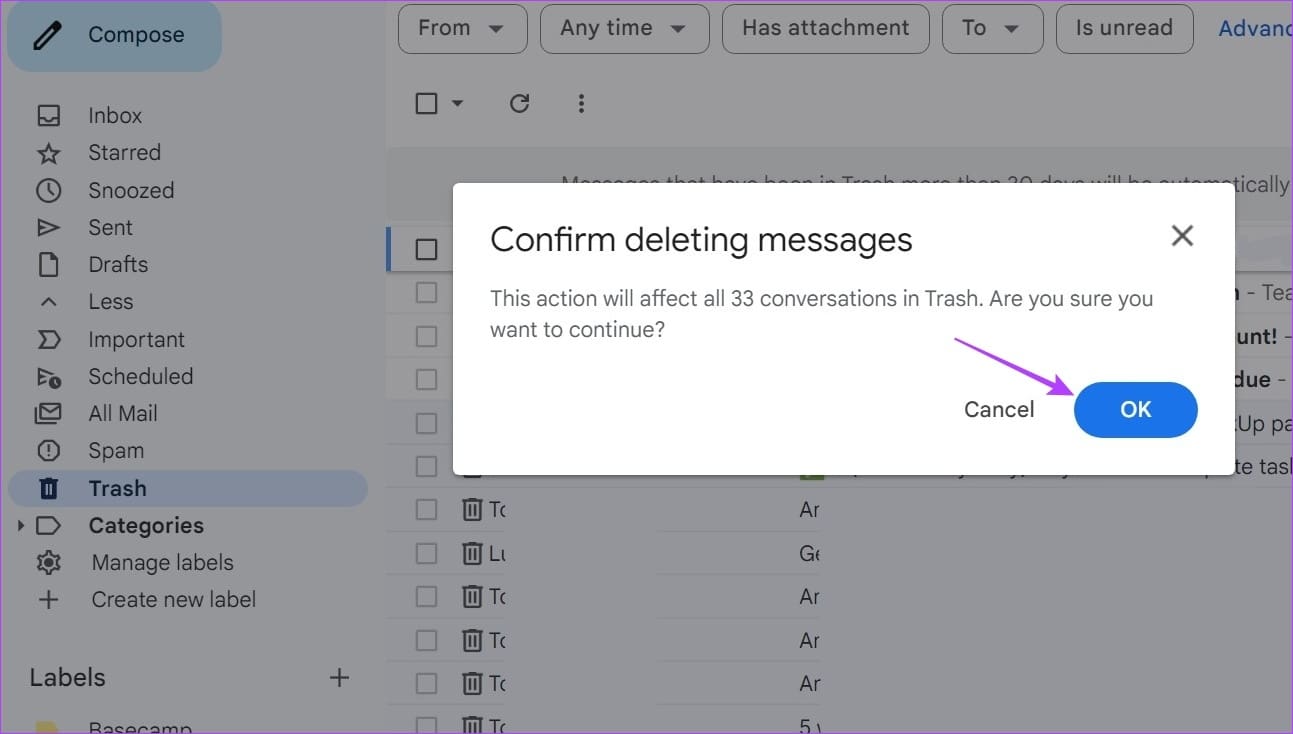The width and height of the screenshot is (1293, 734).
Task: Expand the Categories tree arrow
Action: click(20, 525)
